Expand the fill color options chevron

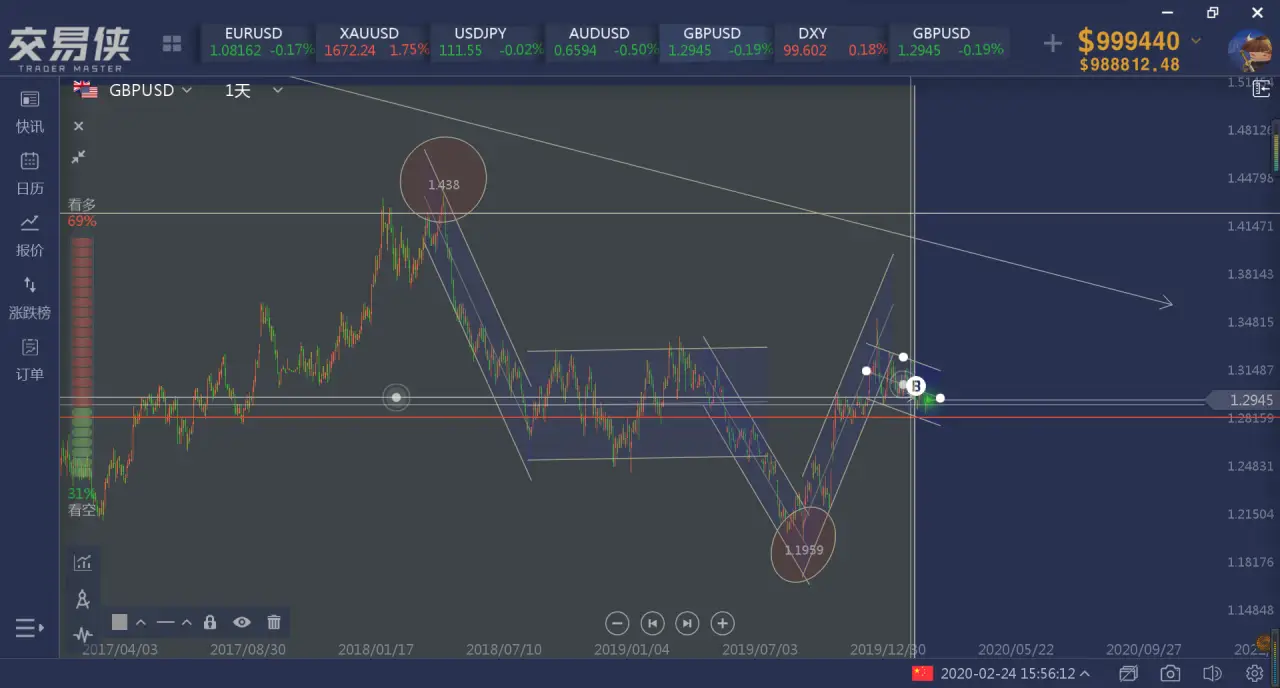[141, 622]
